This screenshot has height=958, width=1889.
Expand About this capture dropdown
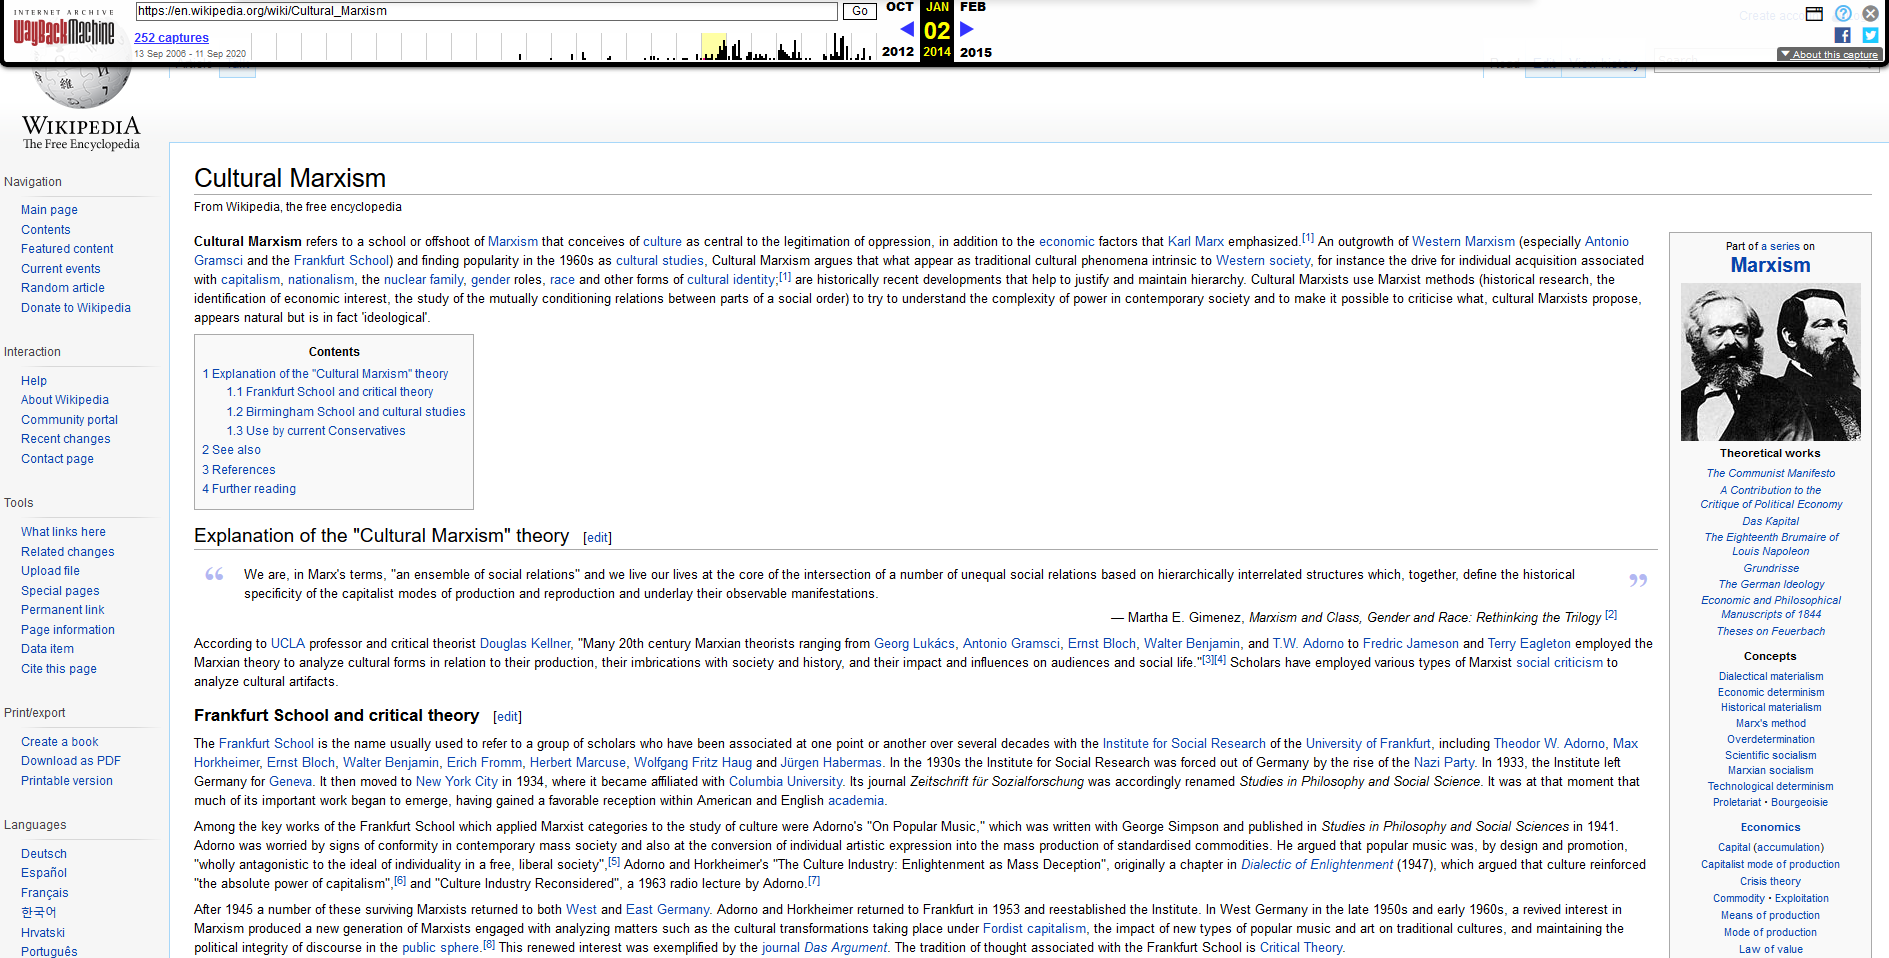1829,54
